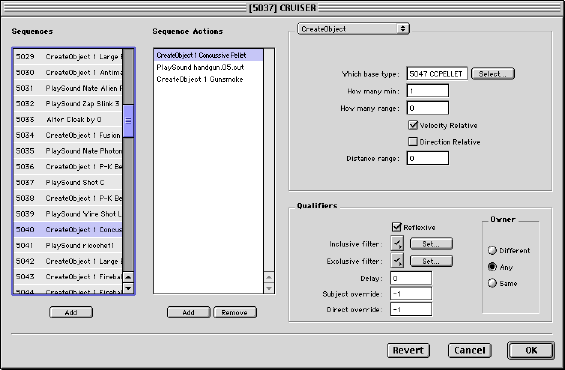
Task: Open the Exclusive filter flag icon
Action: 397,261
